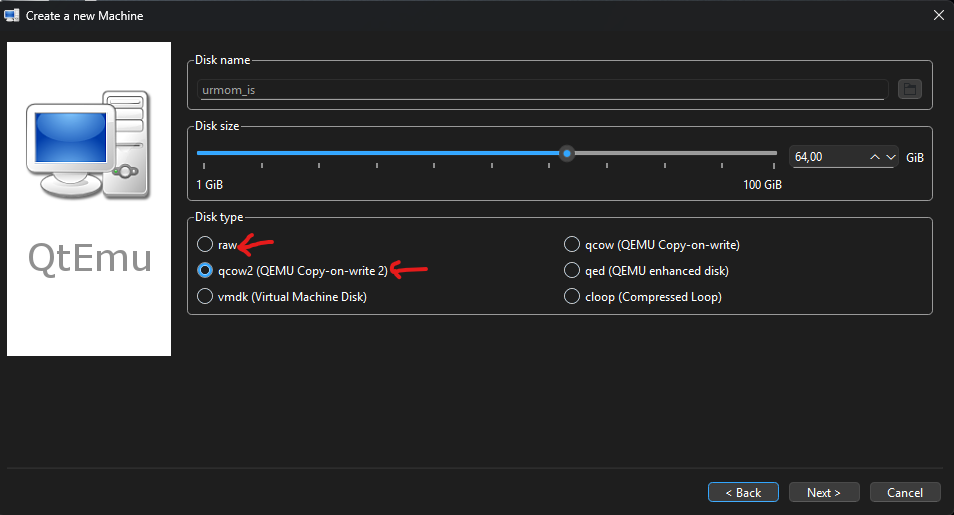Image resolution: width=954 pixels, height=515 pixels.
Task: Go back with the Back button
Action: (x=742, y=492)
